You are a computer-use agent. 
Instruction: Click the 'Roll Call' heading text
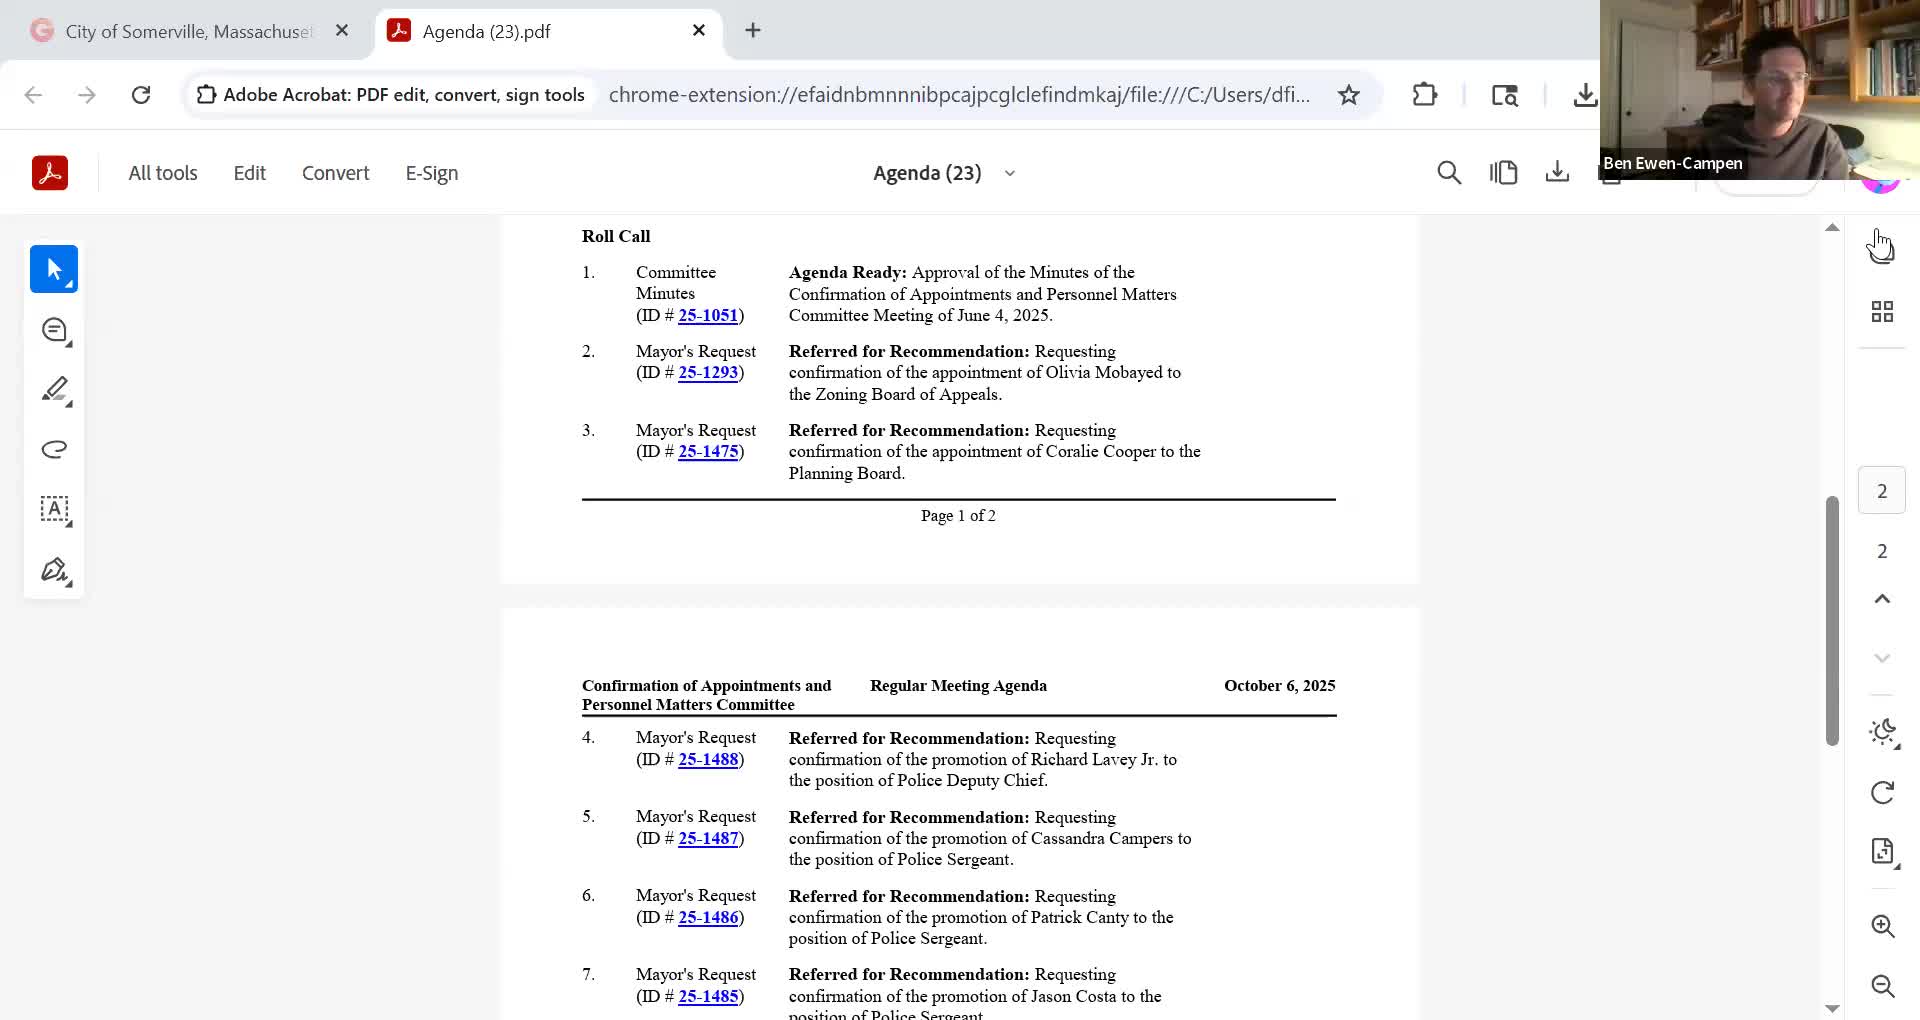[x=616, y=236]
